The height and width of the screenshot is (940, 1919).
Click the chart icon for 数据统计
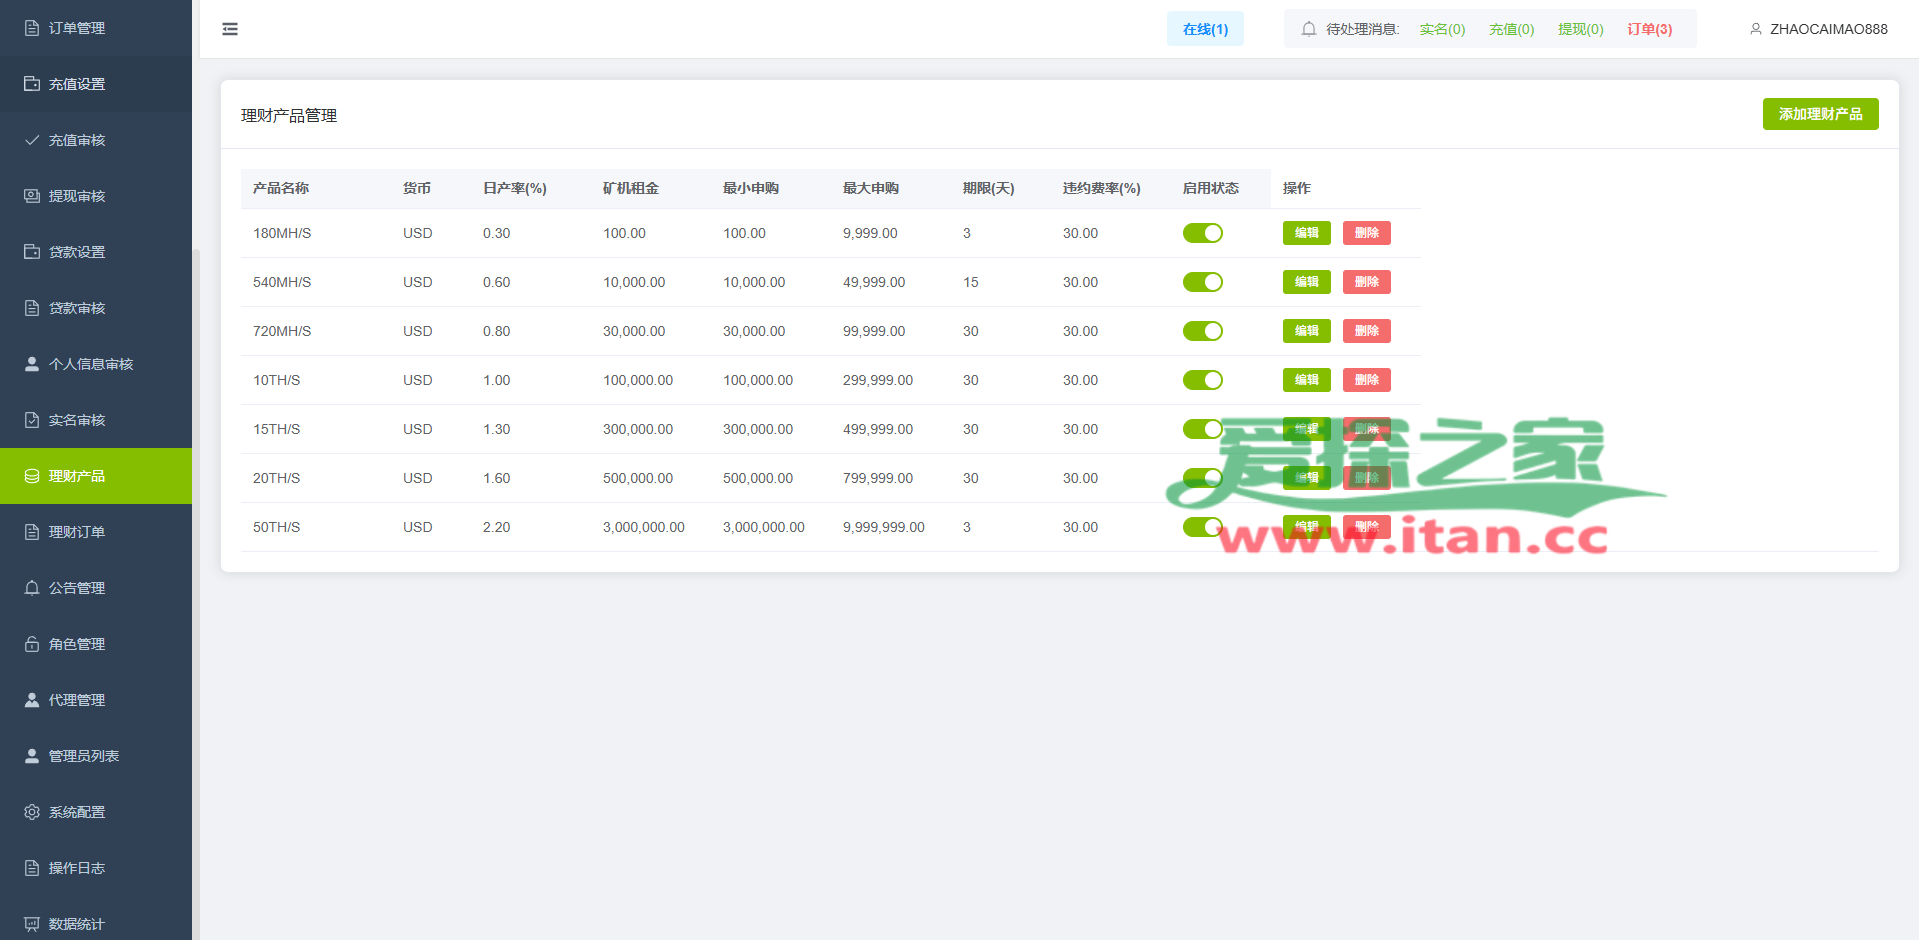[32, 924]
